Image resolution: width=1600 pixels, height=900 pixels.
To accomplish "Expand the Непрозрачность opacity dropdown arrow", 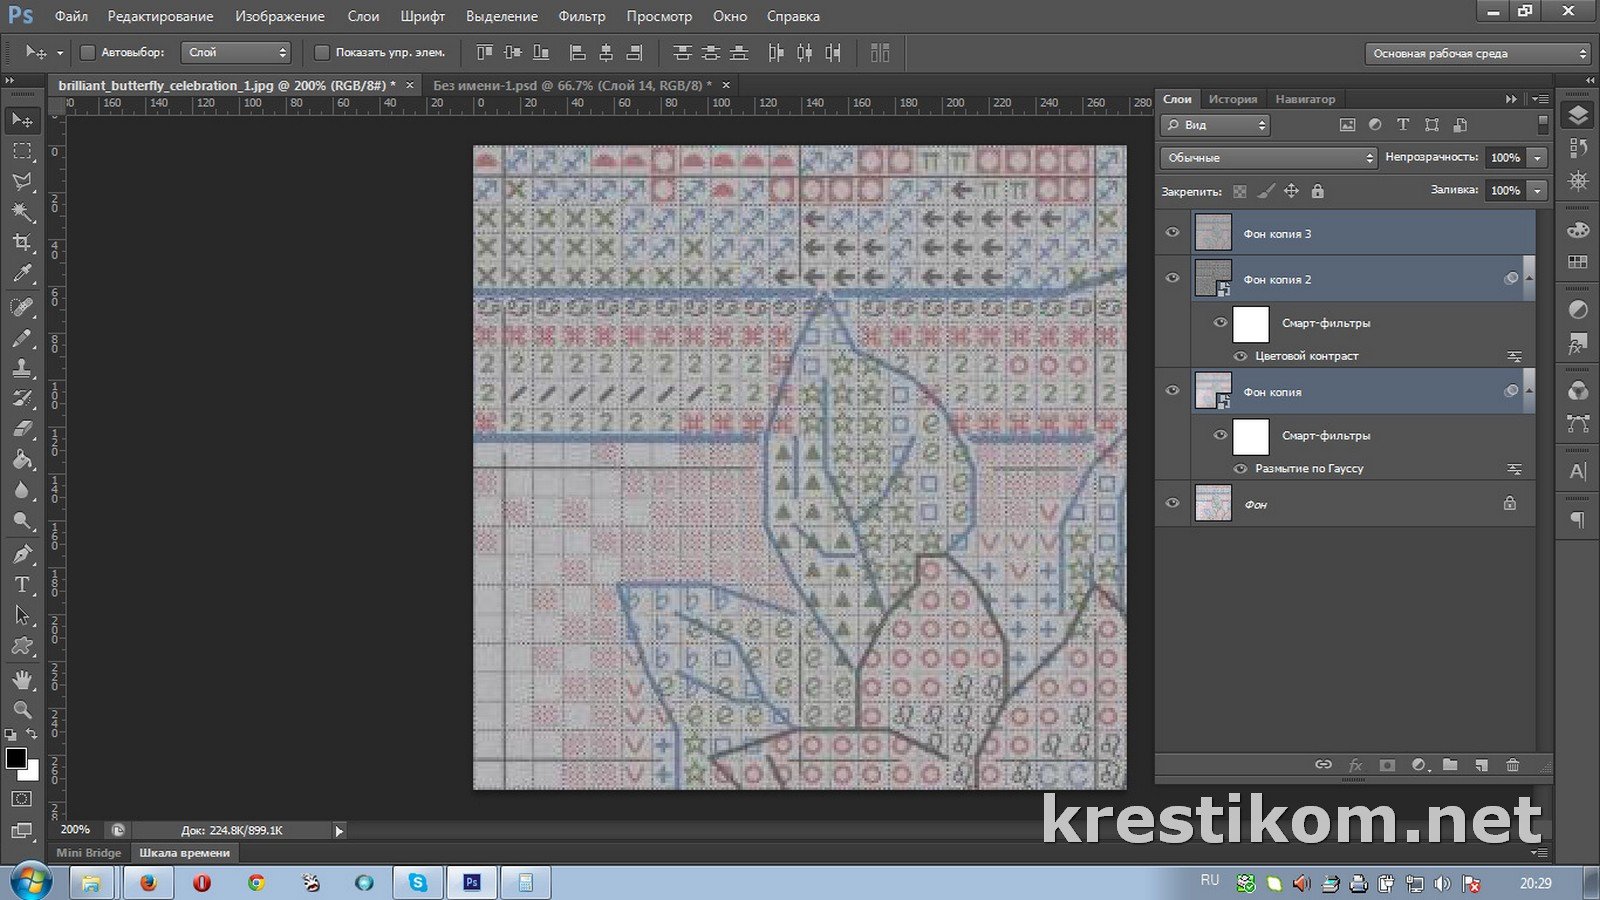I will (1538, 158).
